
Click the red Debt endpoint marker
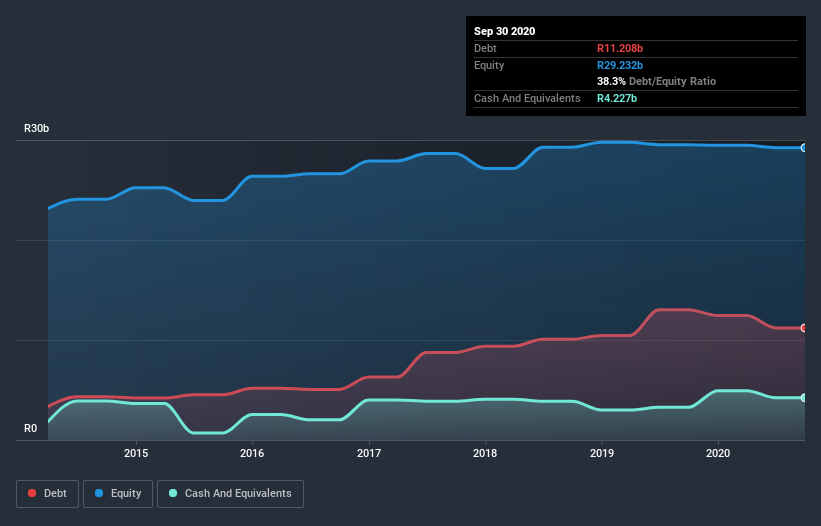(804, 328)
